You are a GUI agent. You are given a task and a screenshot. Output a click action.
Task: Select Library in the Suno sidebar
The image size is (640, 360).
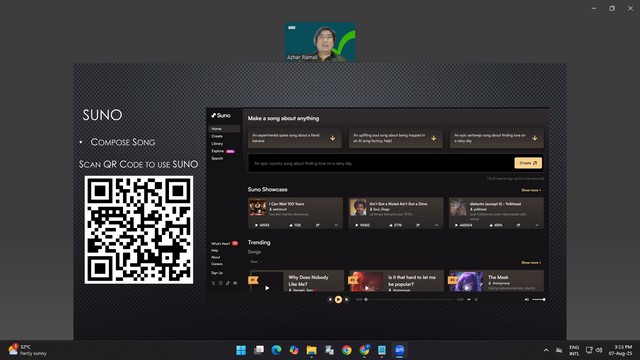(x=217, y=144)
